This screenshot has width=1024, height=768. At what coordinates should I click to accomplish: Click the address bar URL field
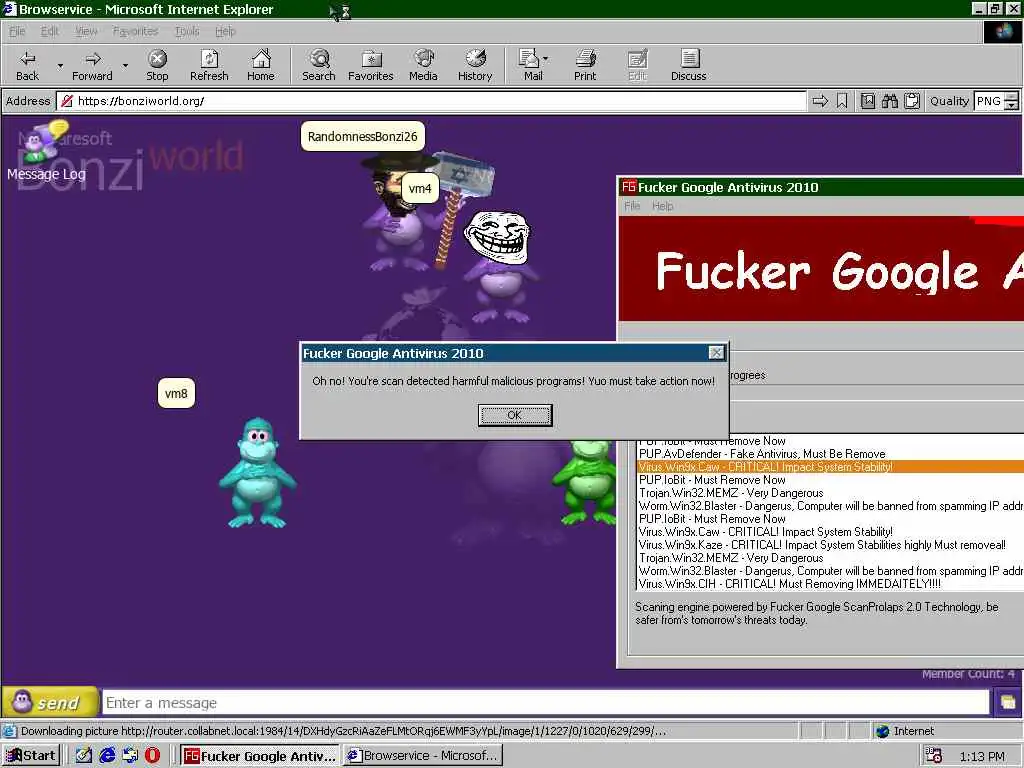(431, 101)
